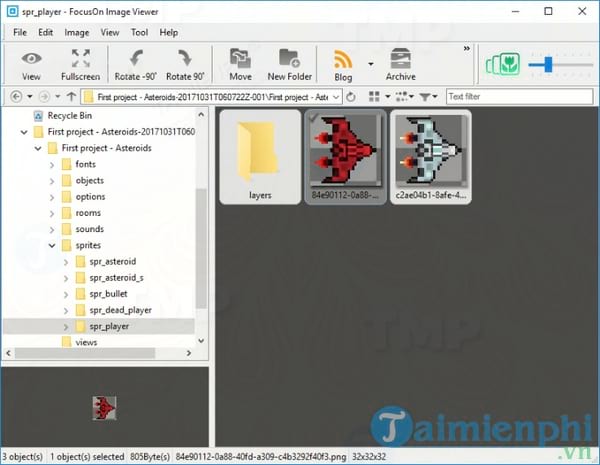Click the Text filter input field
Screen dimensions: 600x465
point(520,96)
